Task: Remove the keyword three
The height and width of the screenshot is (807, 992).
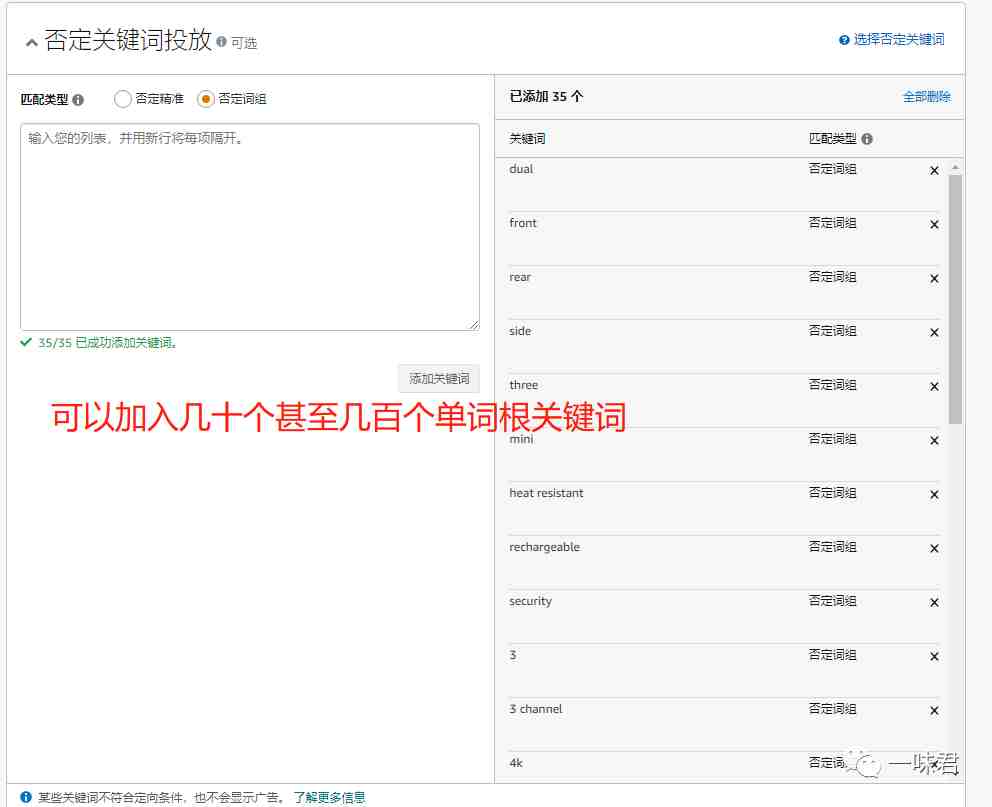Action: click(934, 386)
